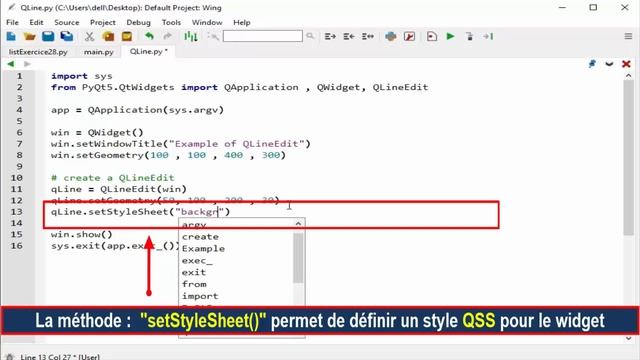Click the Copy icon in toolbar
This screenshot has width=640, height=360.
pyautogui.click(x=109, y=37)
